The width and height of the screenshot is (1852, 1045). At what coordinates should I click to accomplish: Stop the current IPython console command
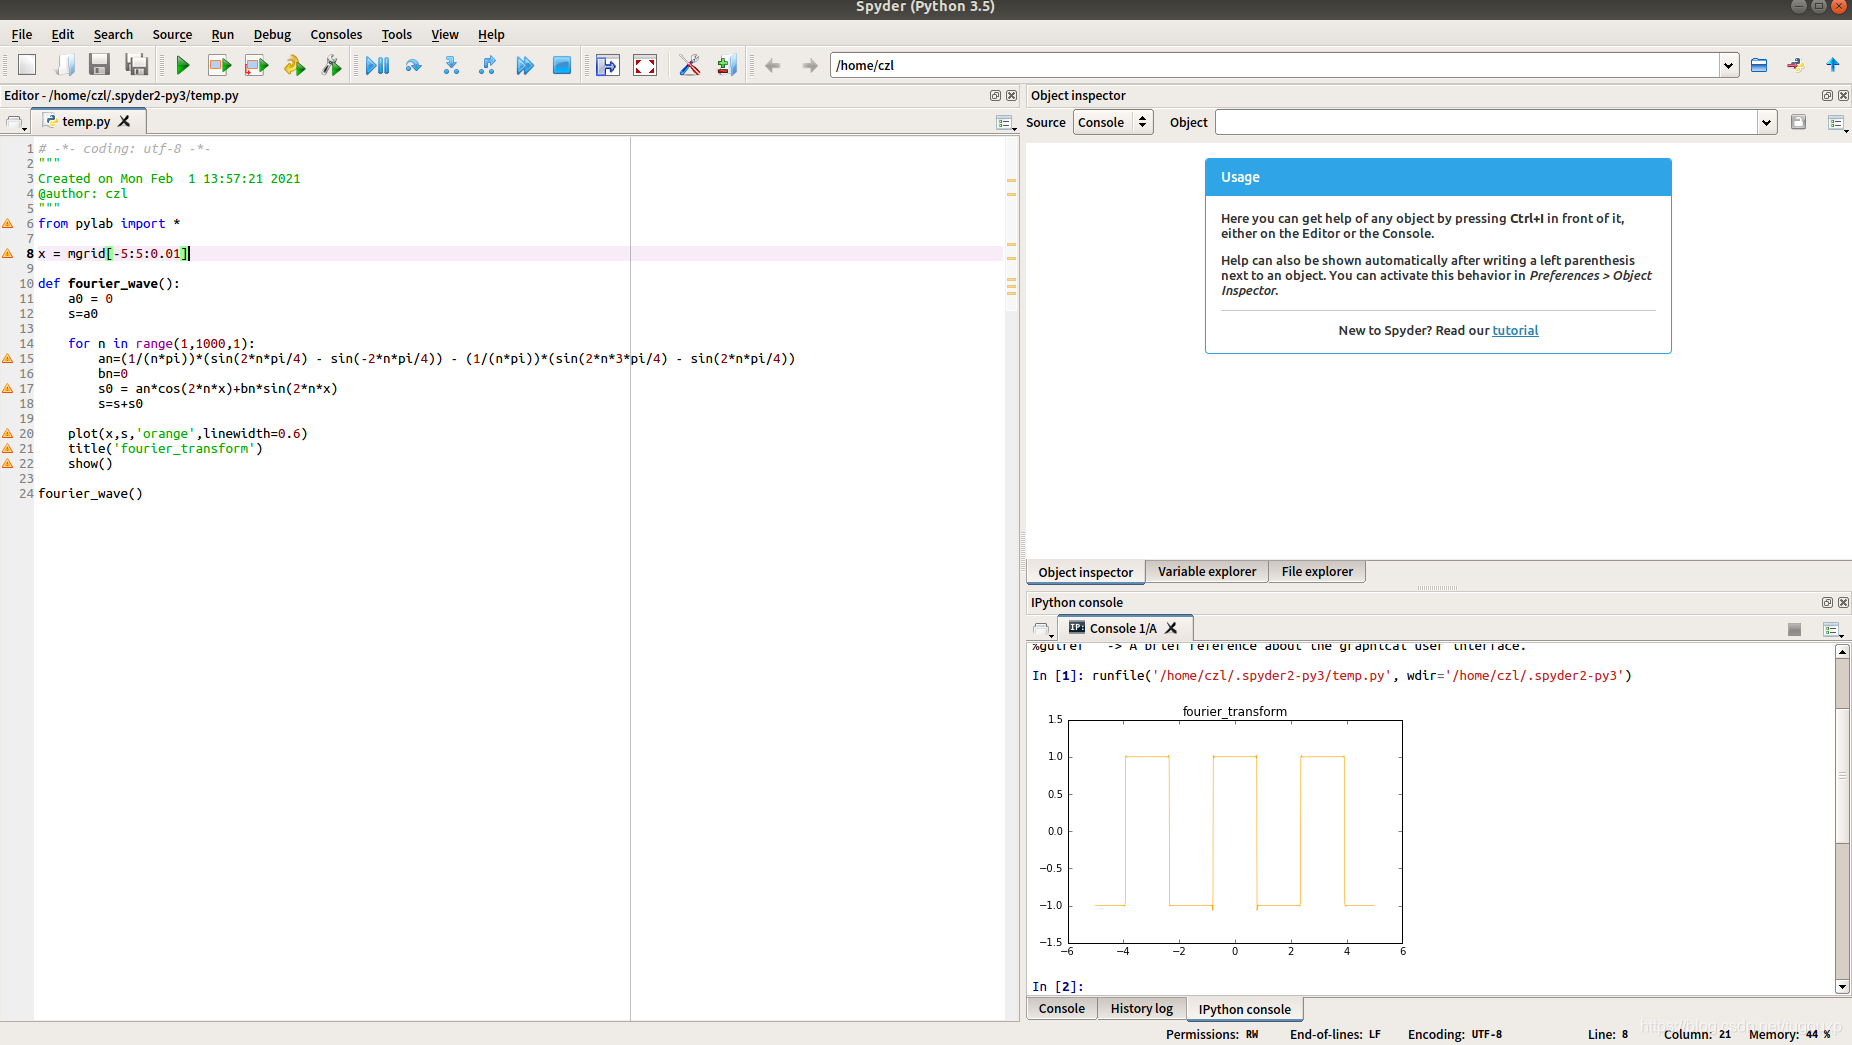tap(1794, 629)
